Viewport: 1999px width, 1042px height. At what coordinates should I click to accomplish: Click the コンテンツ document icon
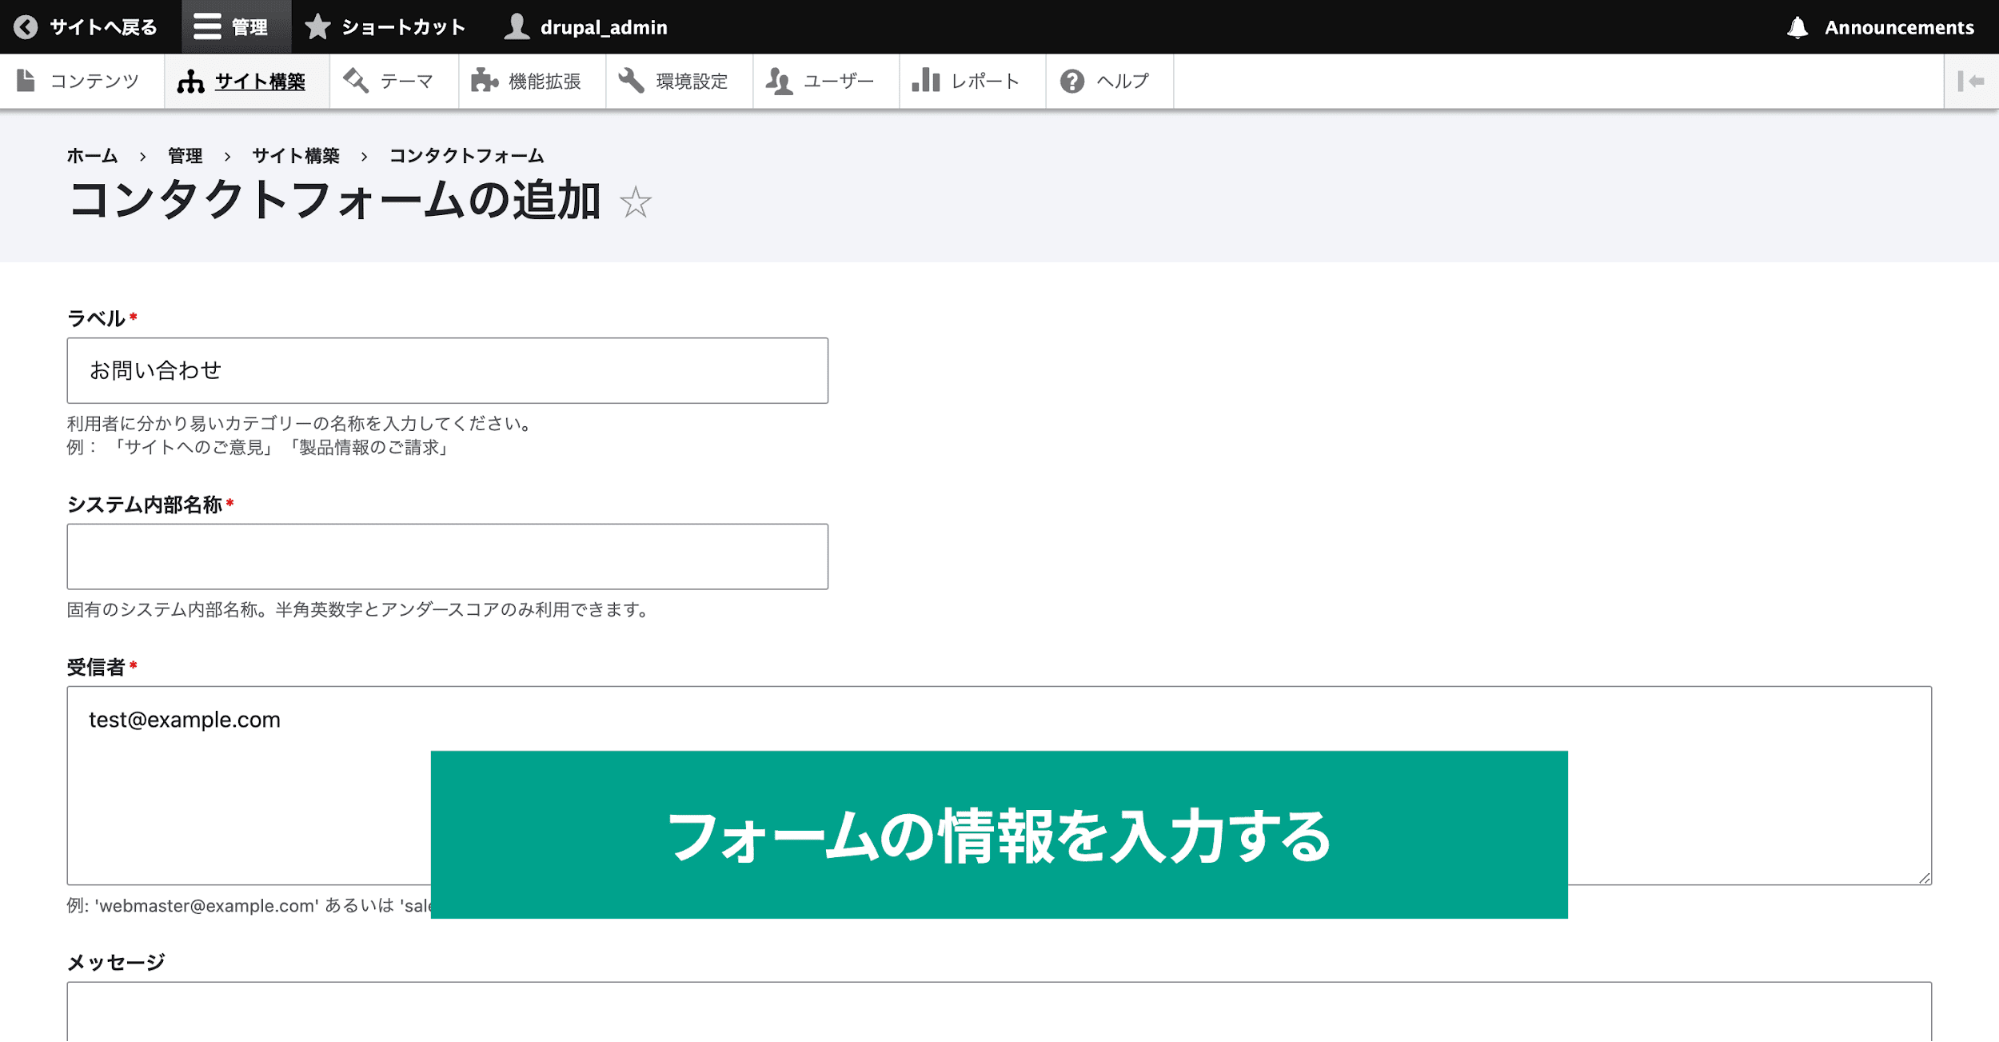(x=27, y=81)
